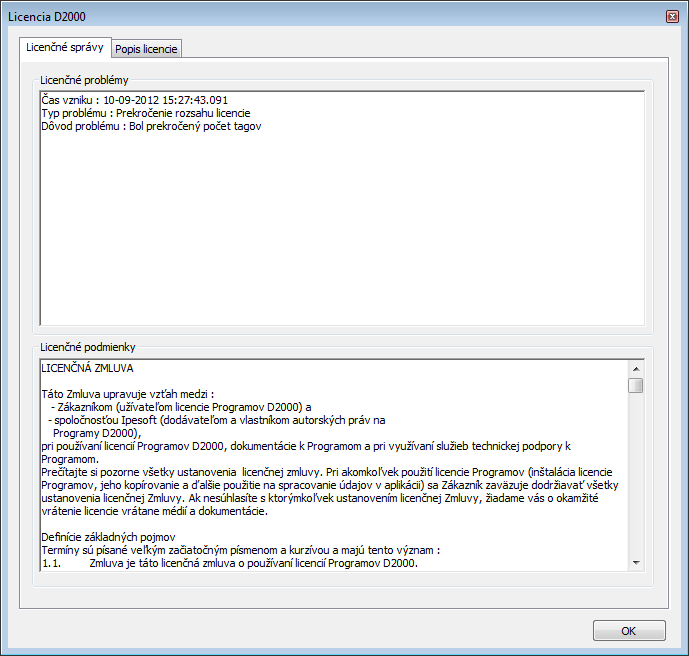This screenshot has height=656, width=689.
Task: Click the 'Licenčné podmienky' group label
Action: [x=87, y=347]
